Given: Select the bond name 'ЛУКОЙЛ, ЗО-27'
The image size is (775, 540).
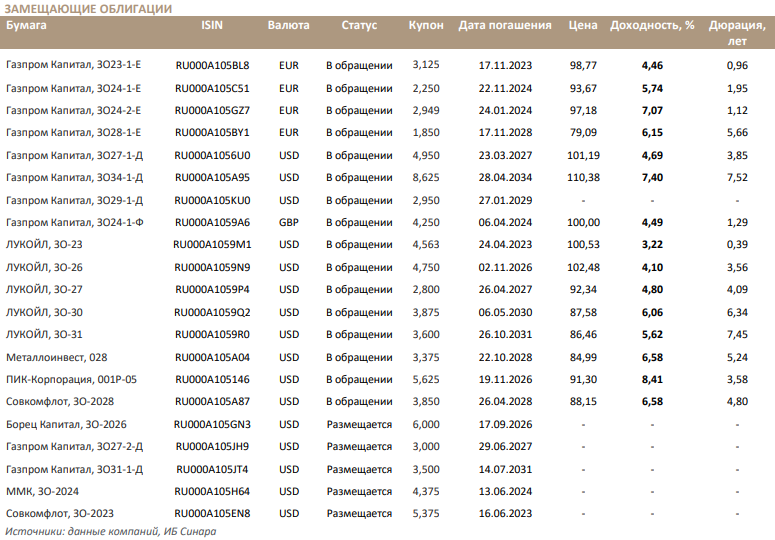Looking at the screenshot, I should click(44, 290).
